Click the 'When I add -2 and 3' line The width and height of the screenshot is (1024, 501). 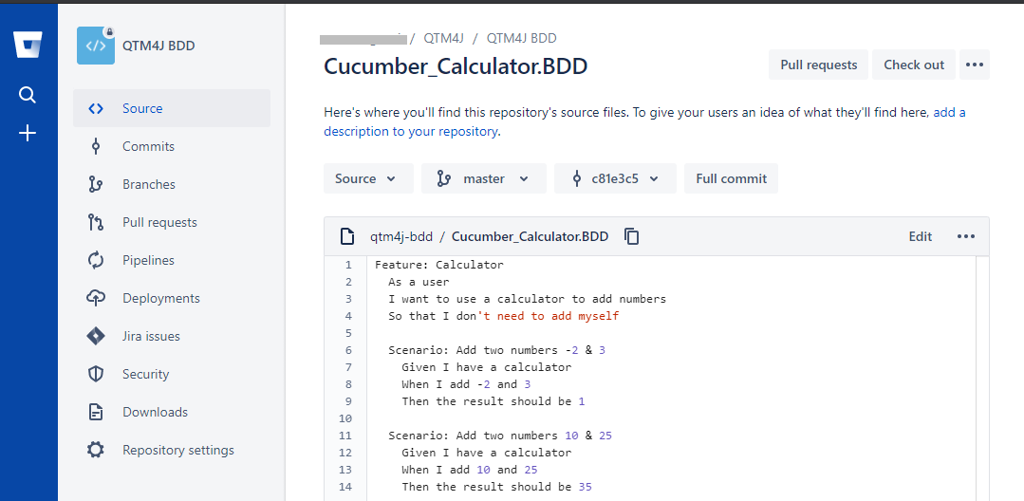tap(466, 384)
